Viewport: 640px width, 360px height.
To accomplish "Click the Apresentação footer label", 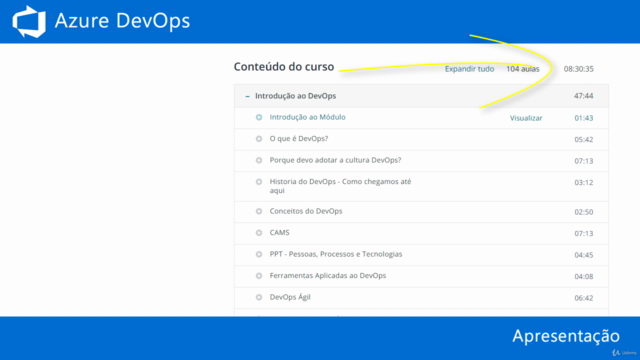I will tap(566, 336).
